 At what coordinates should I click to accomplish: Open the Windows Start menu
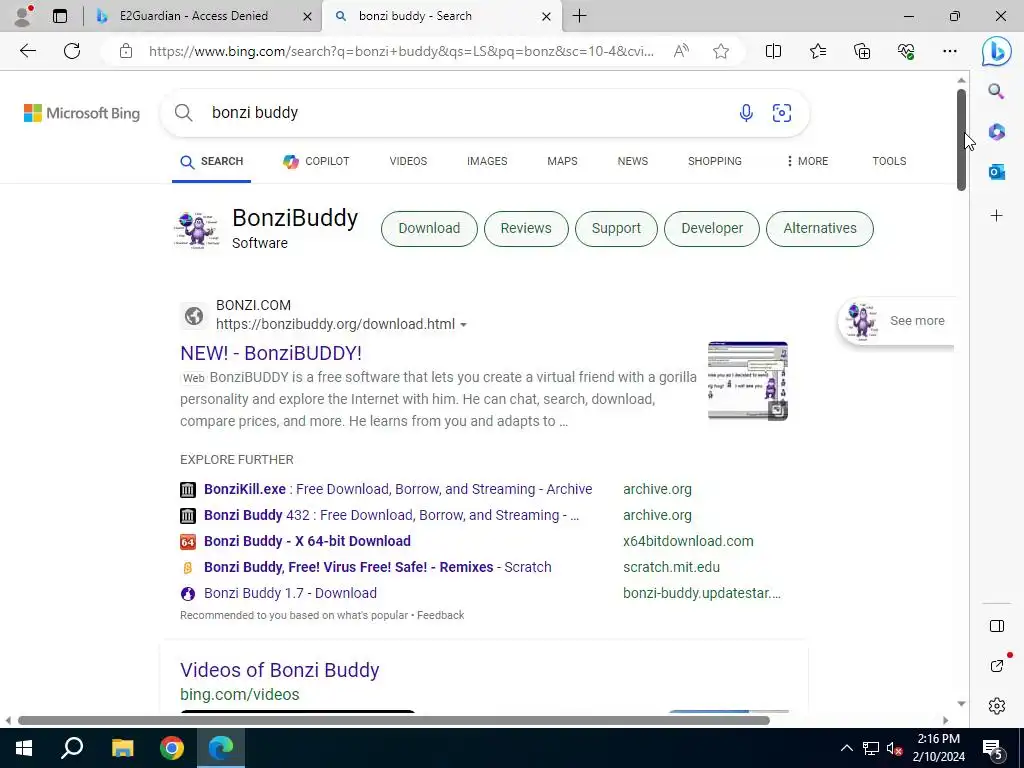(24, 748)
